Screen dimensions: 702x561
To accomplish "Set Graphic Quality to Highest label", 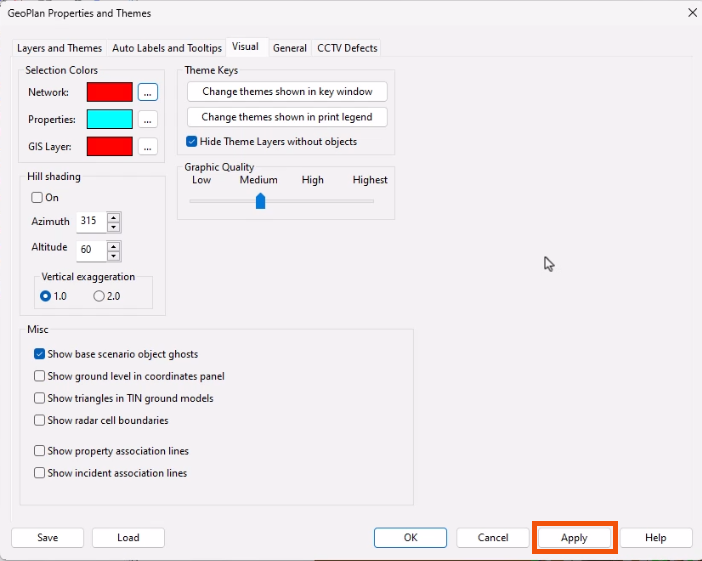I will tap(370, 180).
